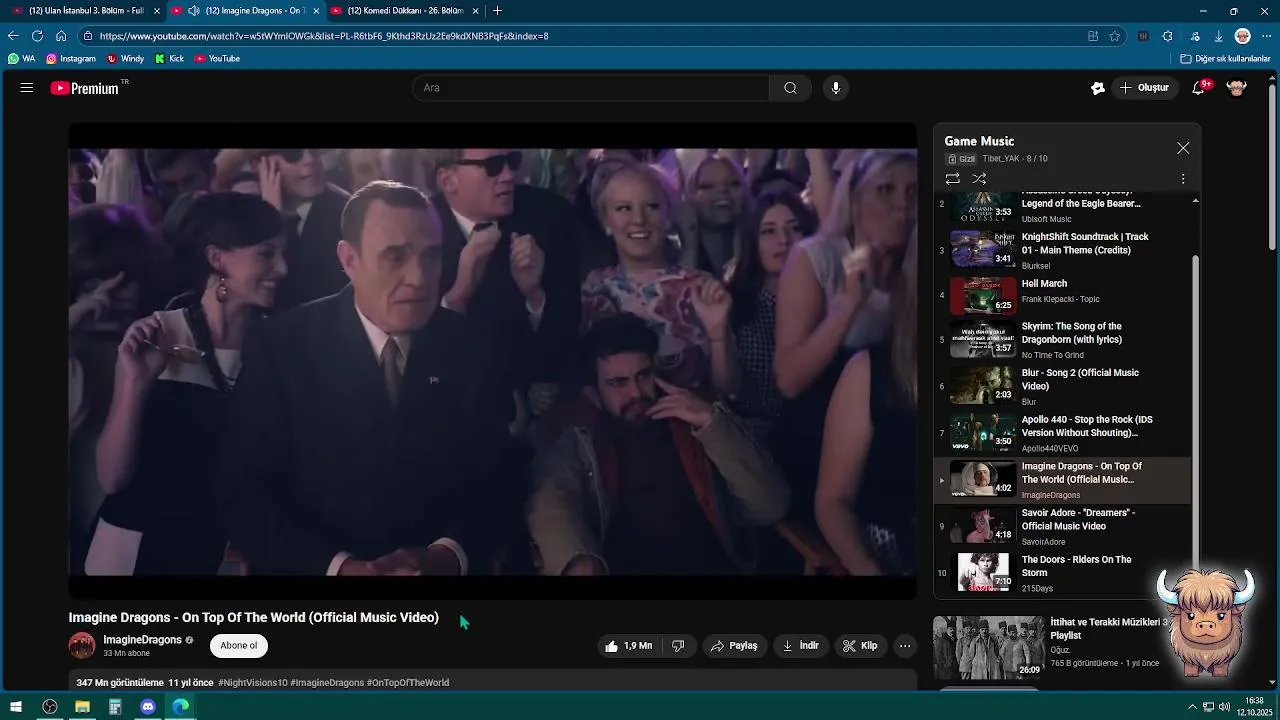This screenshot has width=1280, height=720.
Task: Close the Ulan İstanbul tab
Action: point(156,11)
